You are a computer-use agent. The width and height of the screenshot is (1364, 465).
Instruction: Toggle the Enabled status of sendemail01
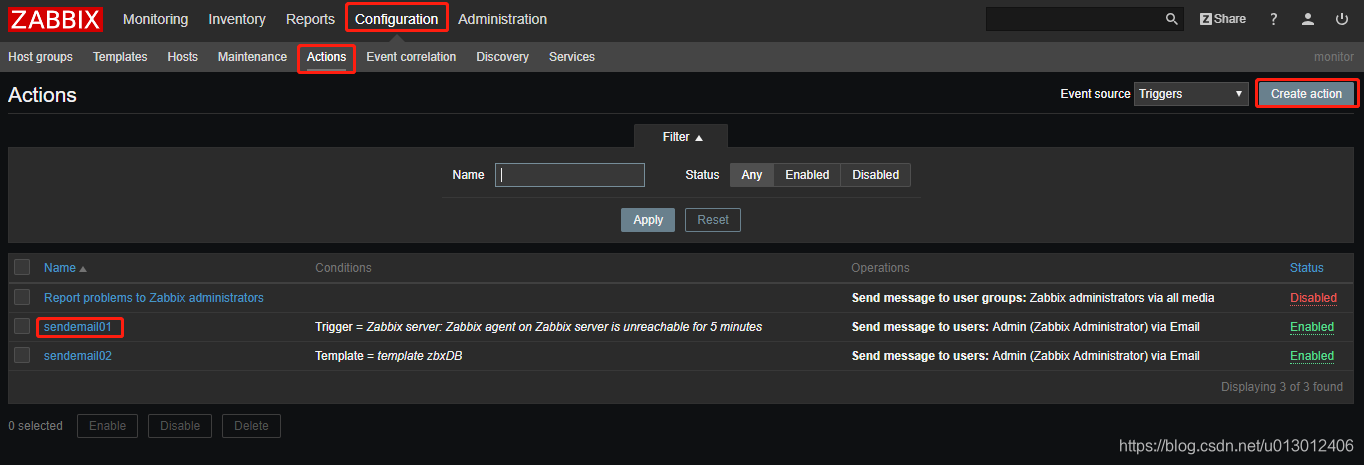click(x=1312, y=327)
